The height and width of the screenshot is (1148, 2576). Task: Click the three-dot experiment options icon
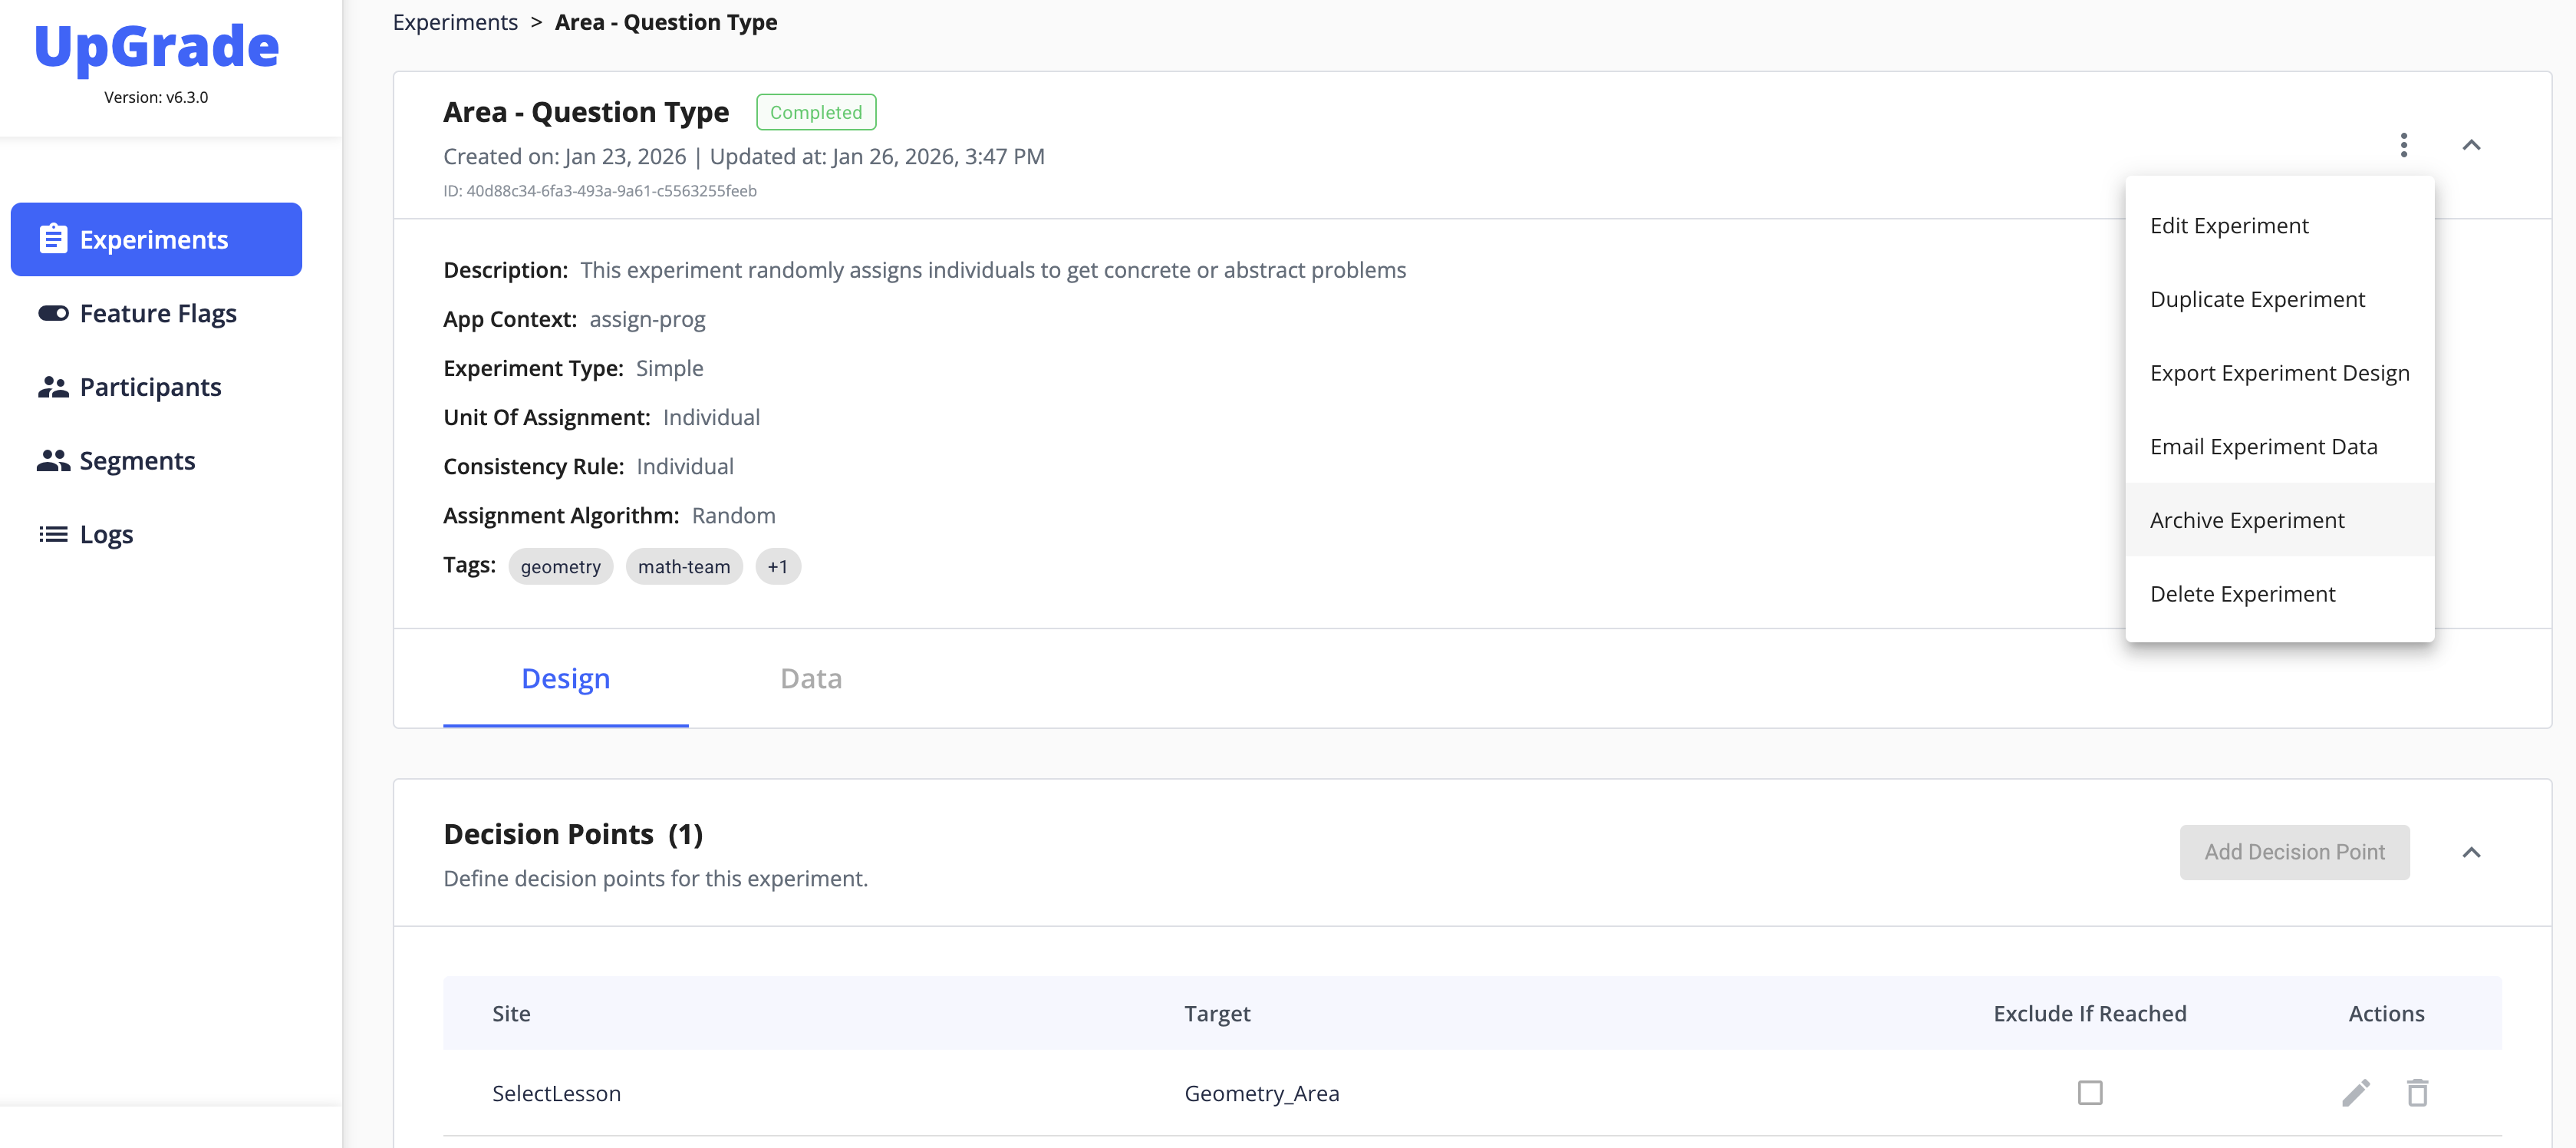2403,145
